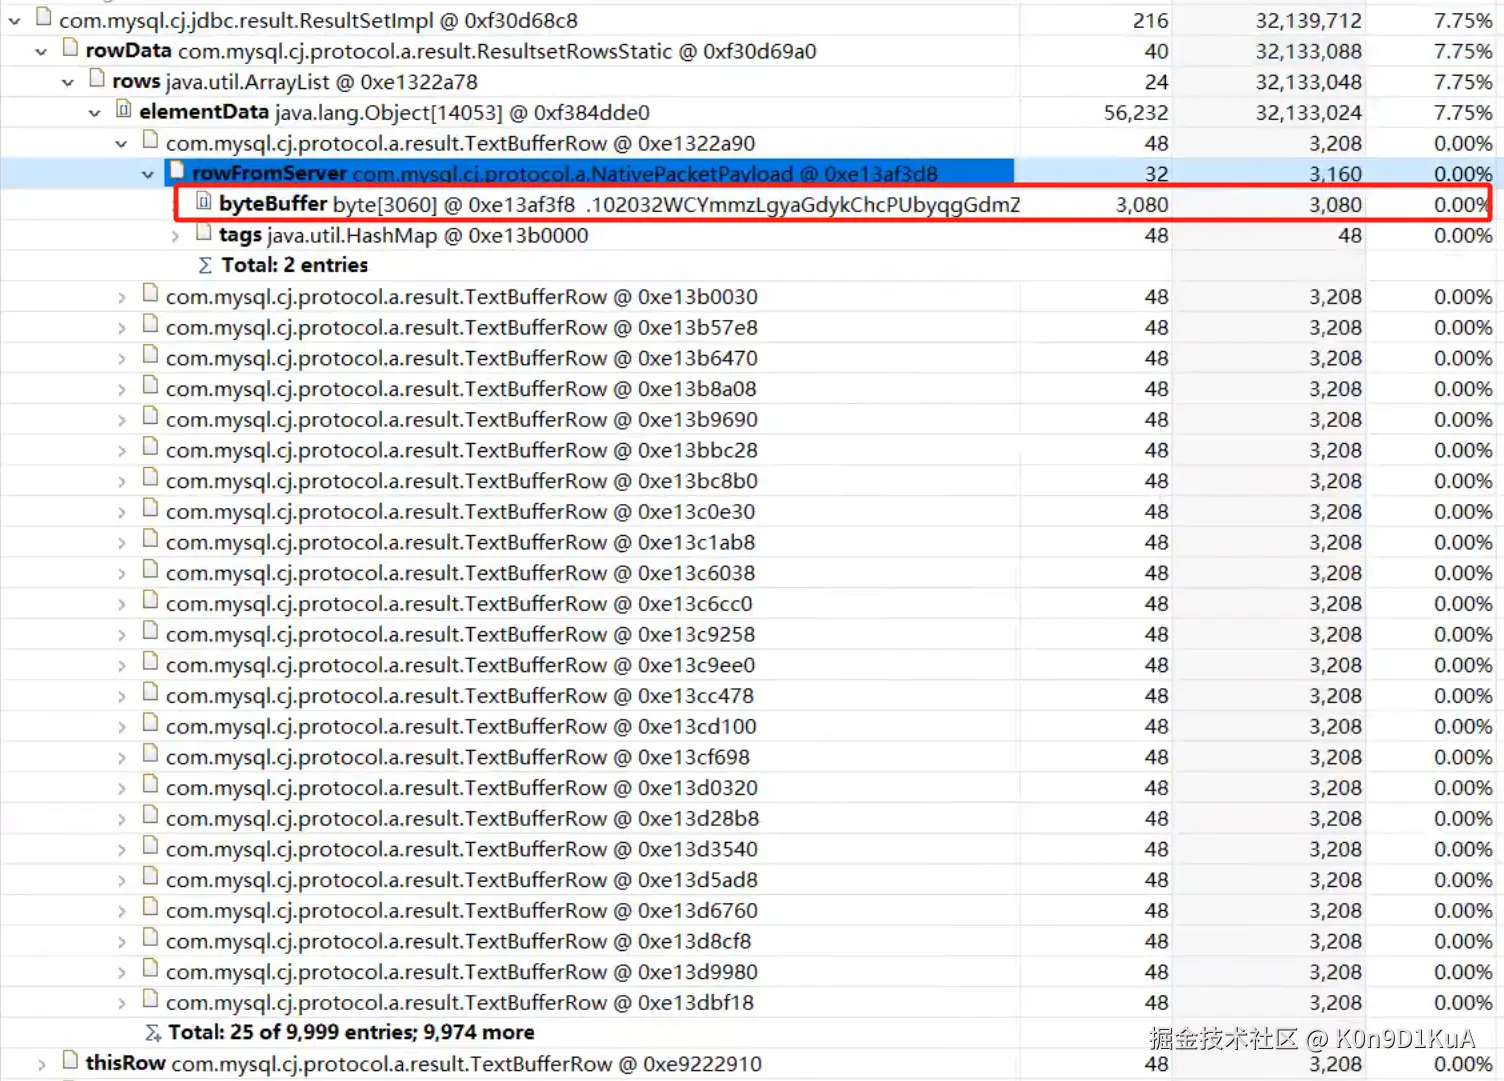This screenshot has width=1504, height=1081.
Task: Click object icon of rowData row
Action: click(70, 48)
